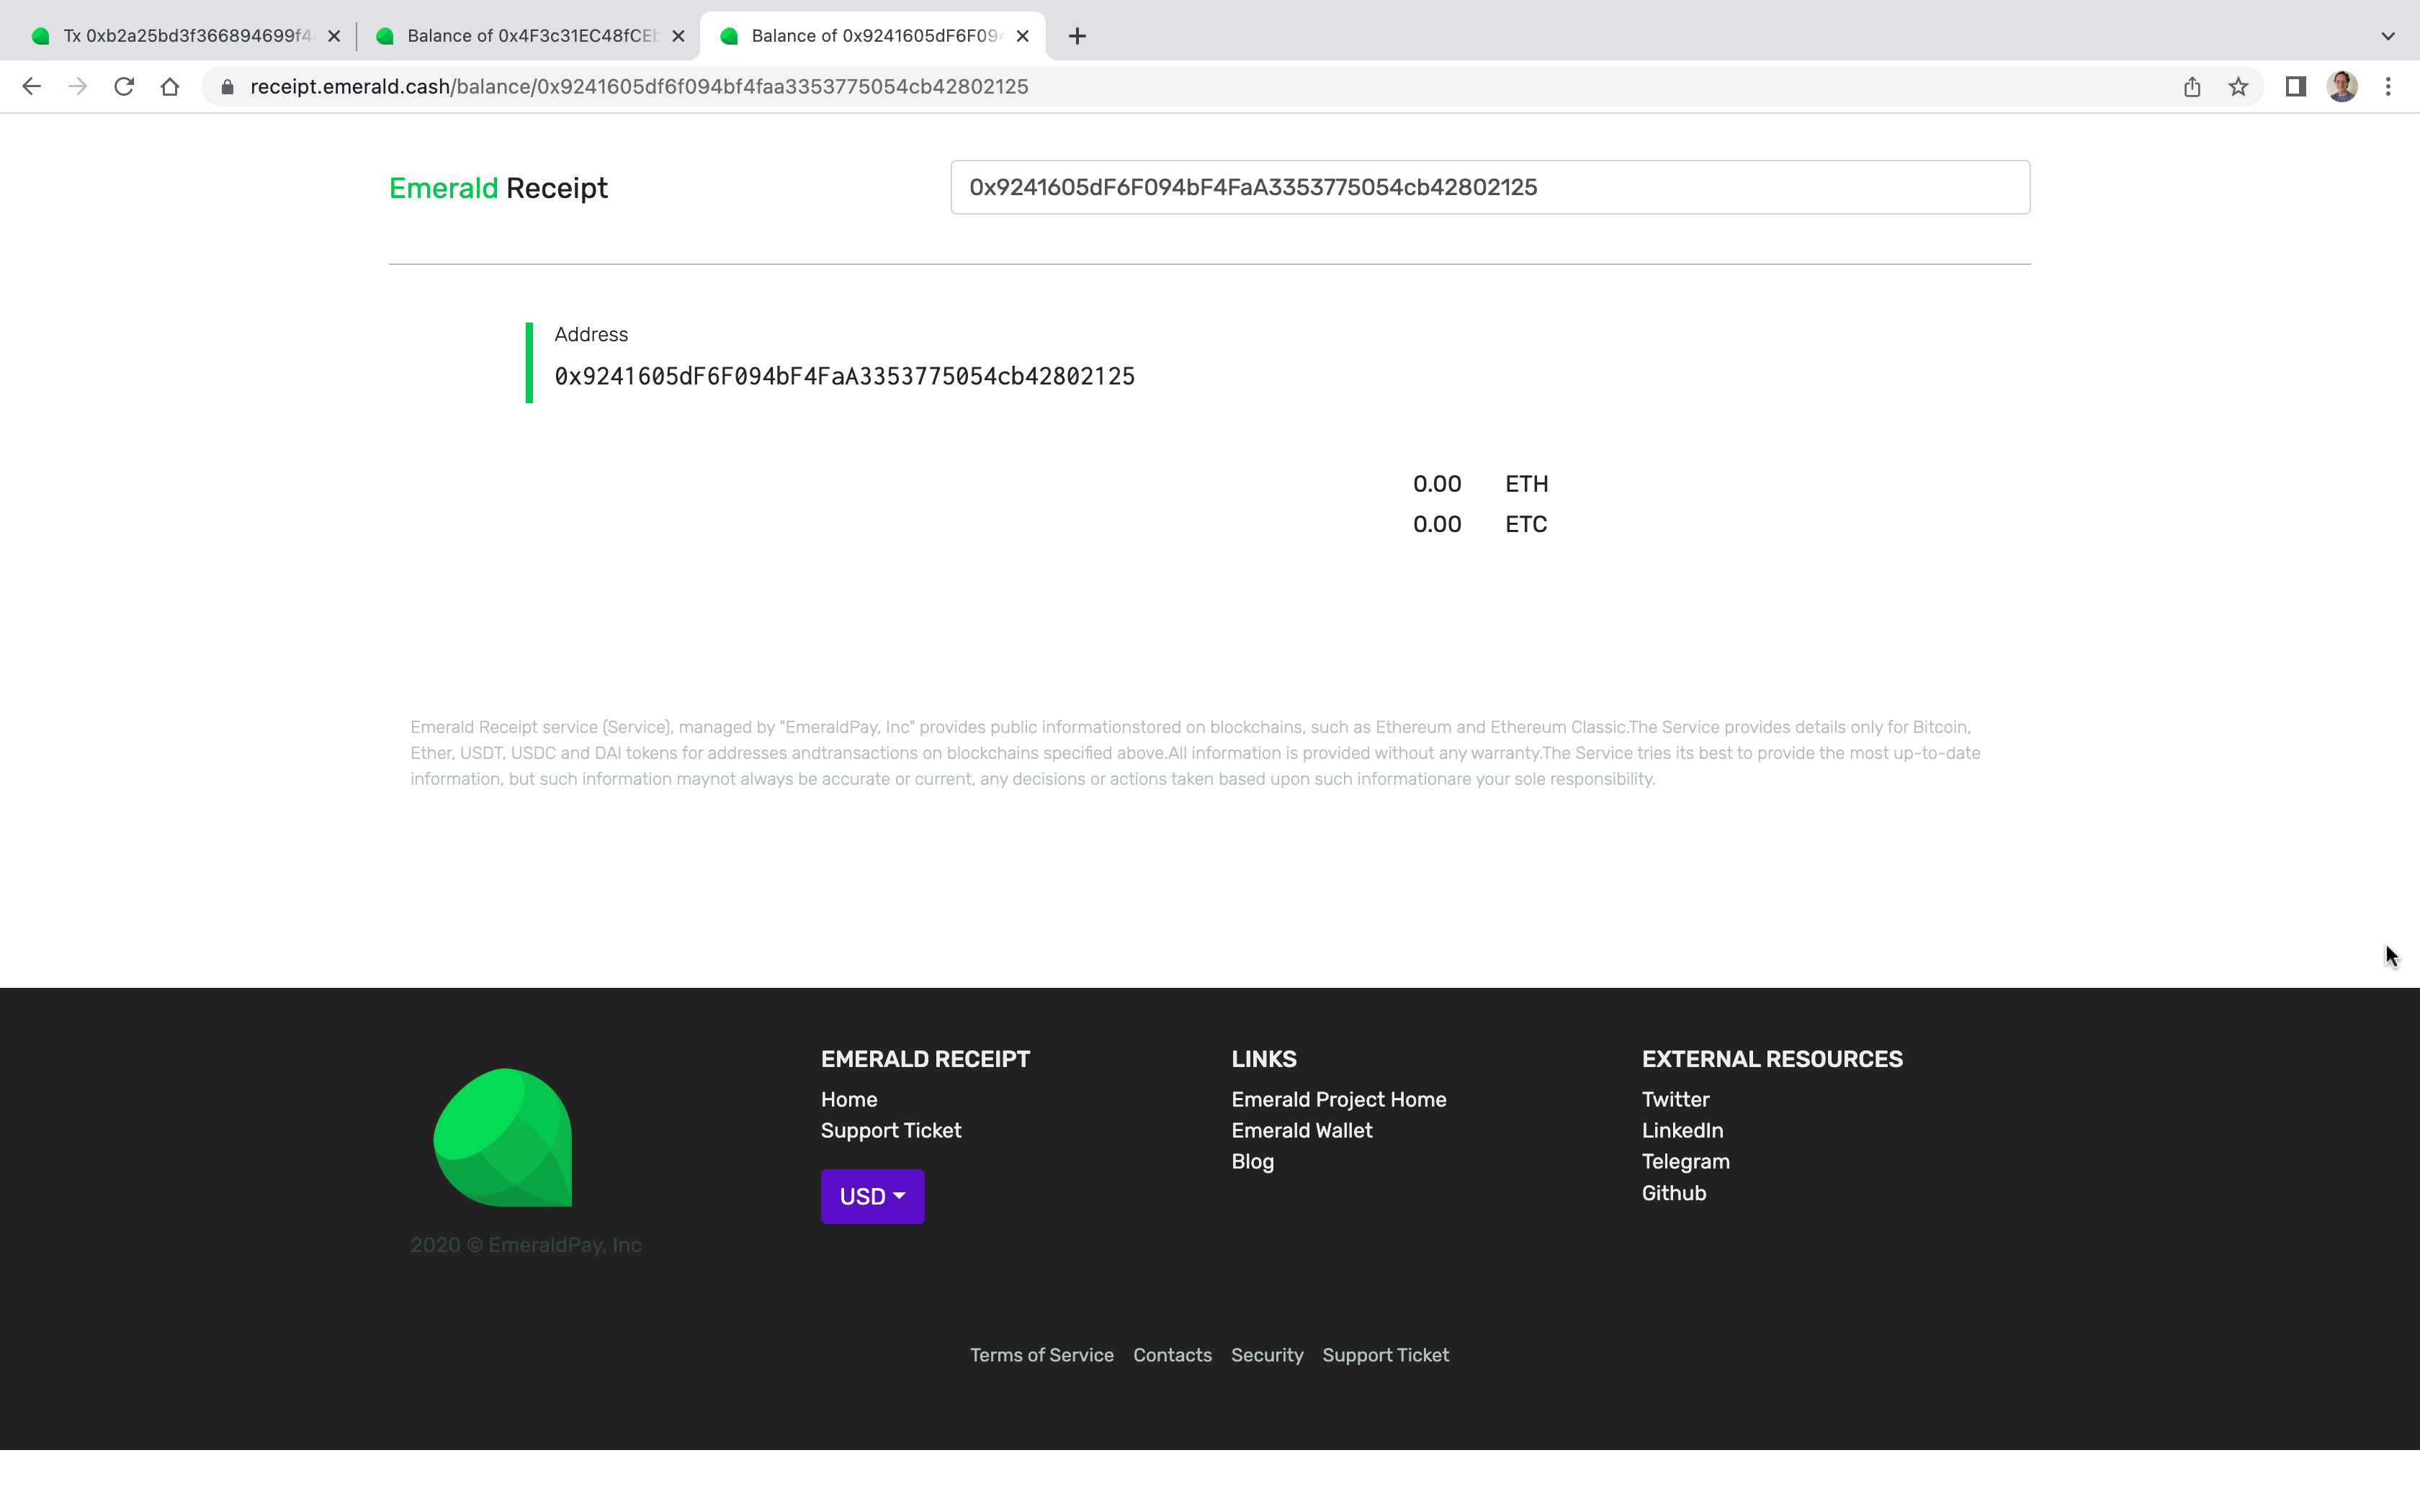Select the USD currency dropdown

coord(871,1197)
